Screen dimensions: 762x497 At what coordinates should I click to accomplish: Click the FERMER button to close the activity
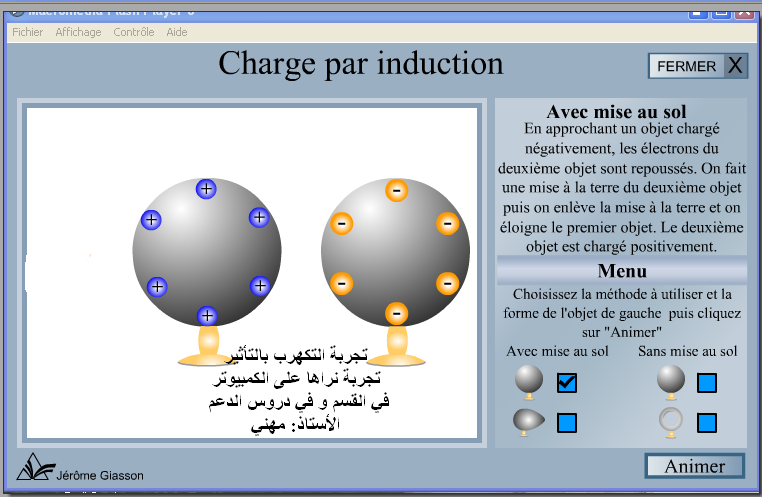pos(697,66)
